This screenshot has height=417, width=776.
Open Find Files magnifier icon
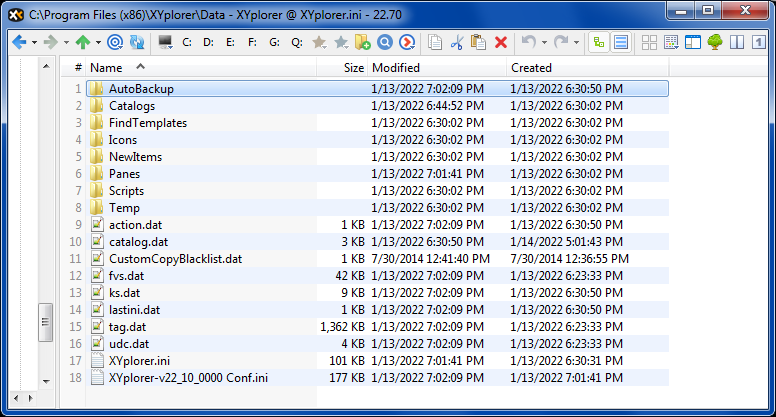385,42
